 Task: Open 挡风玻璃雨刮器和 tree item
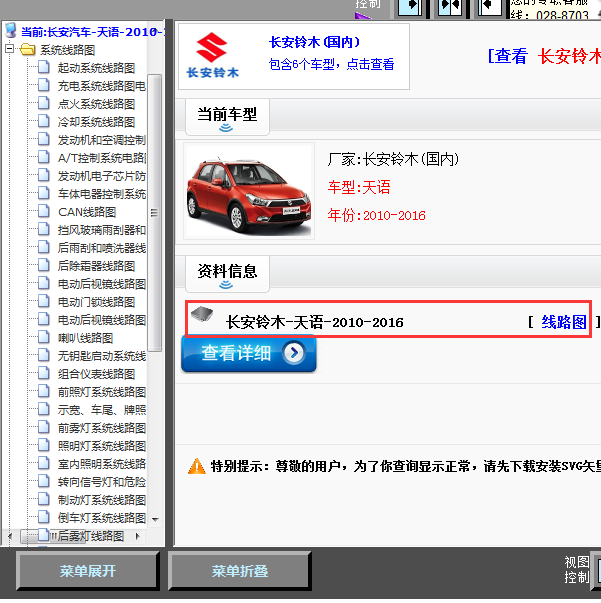102,230
